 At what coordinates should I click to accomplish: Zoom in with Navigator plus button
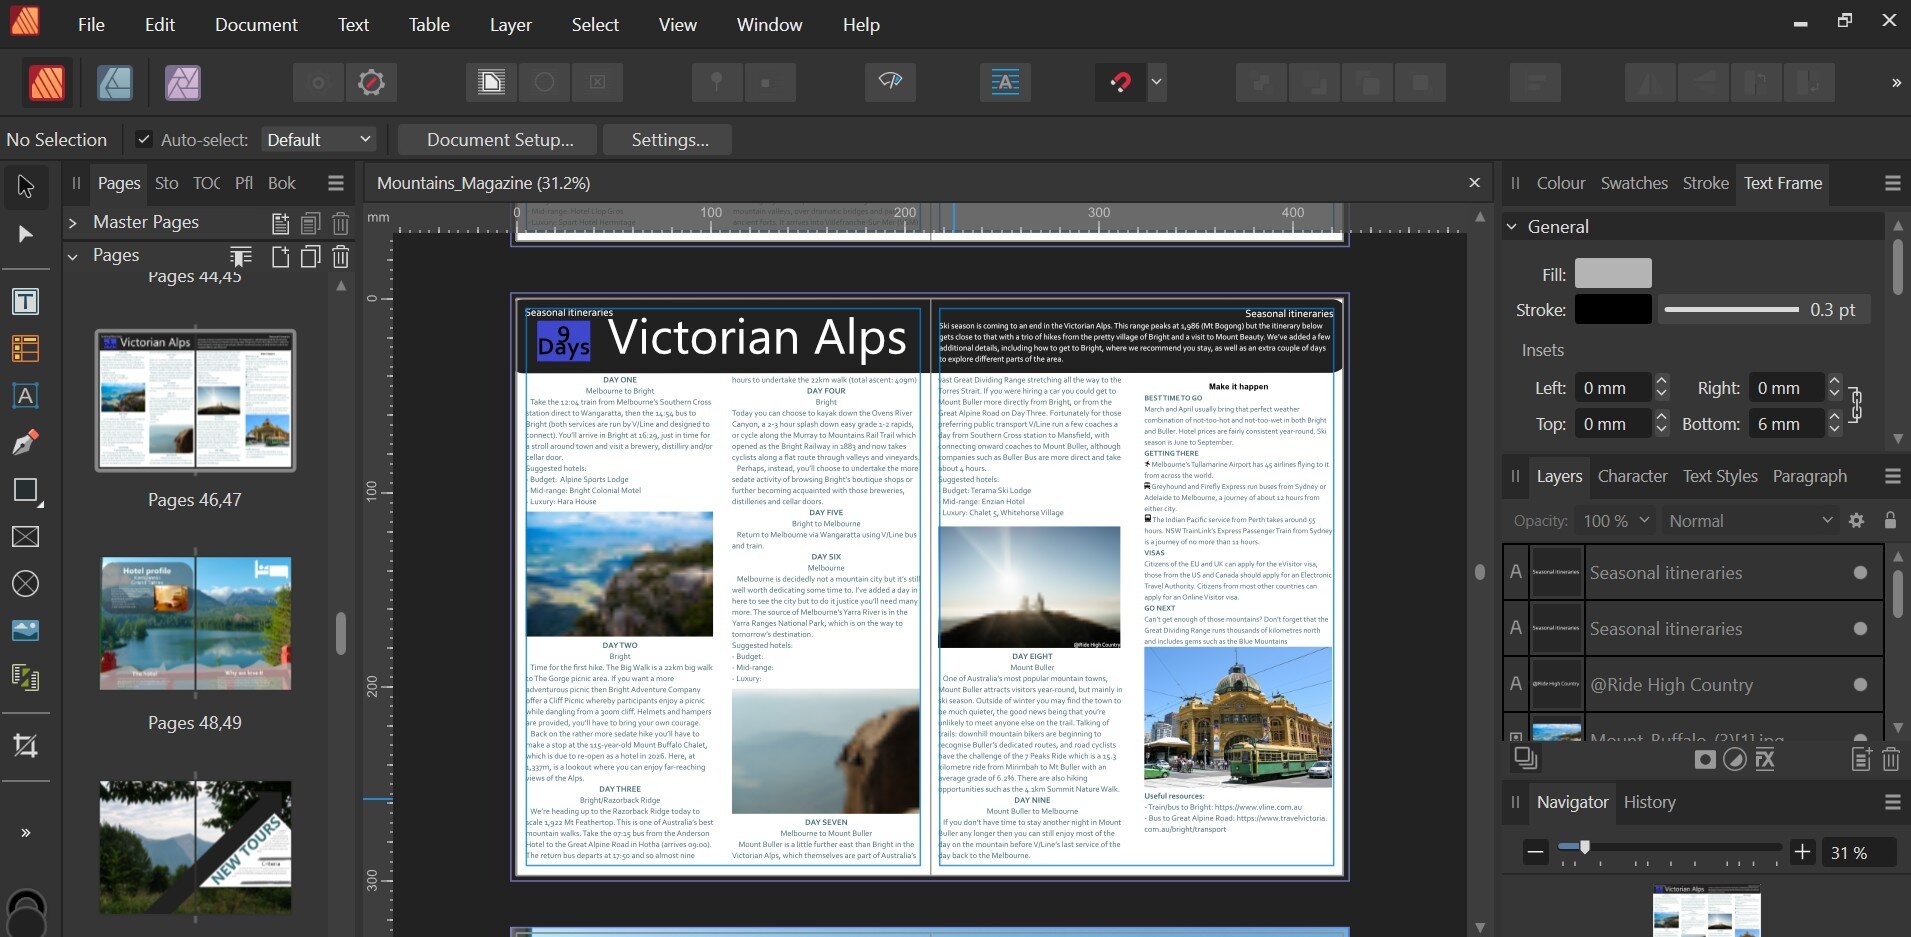pos(1802,852)
